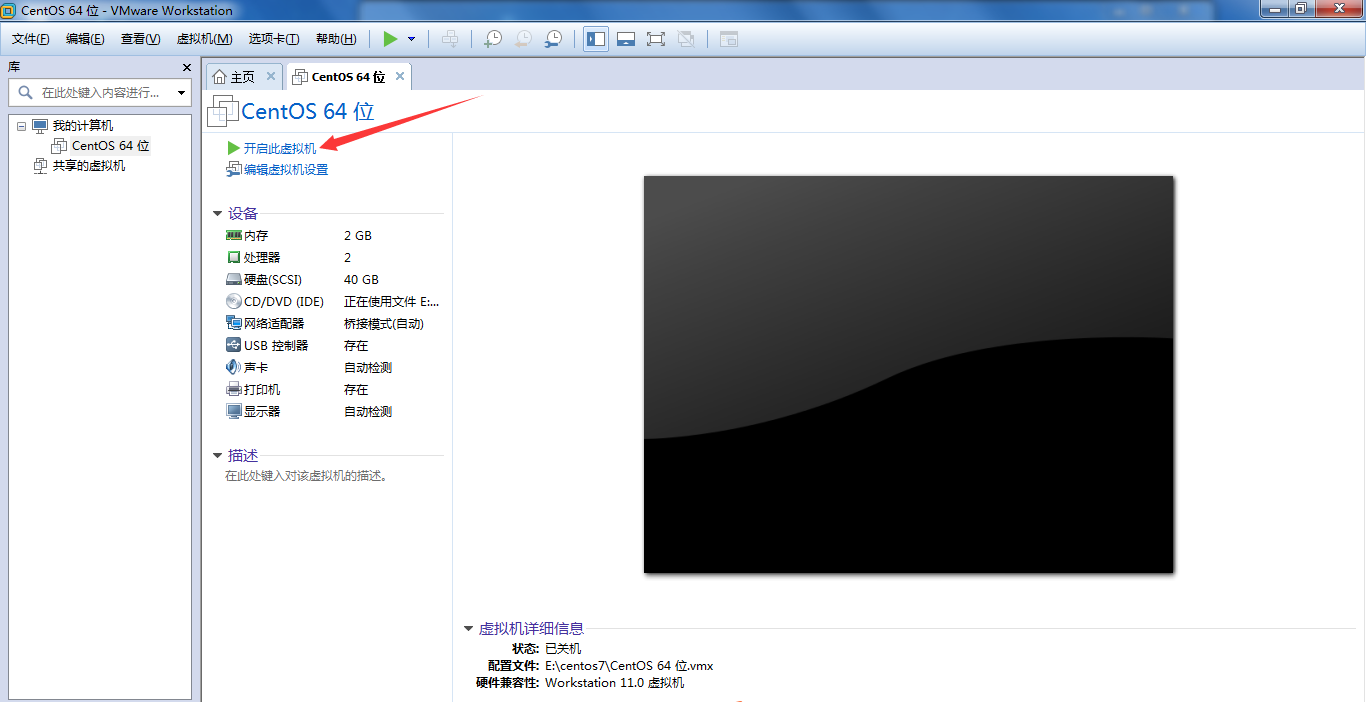This screenshot has height=702, width=1366.
Task: Click the virtual machine preview screen
Action: [x=908, y=374]
